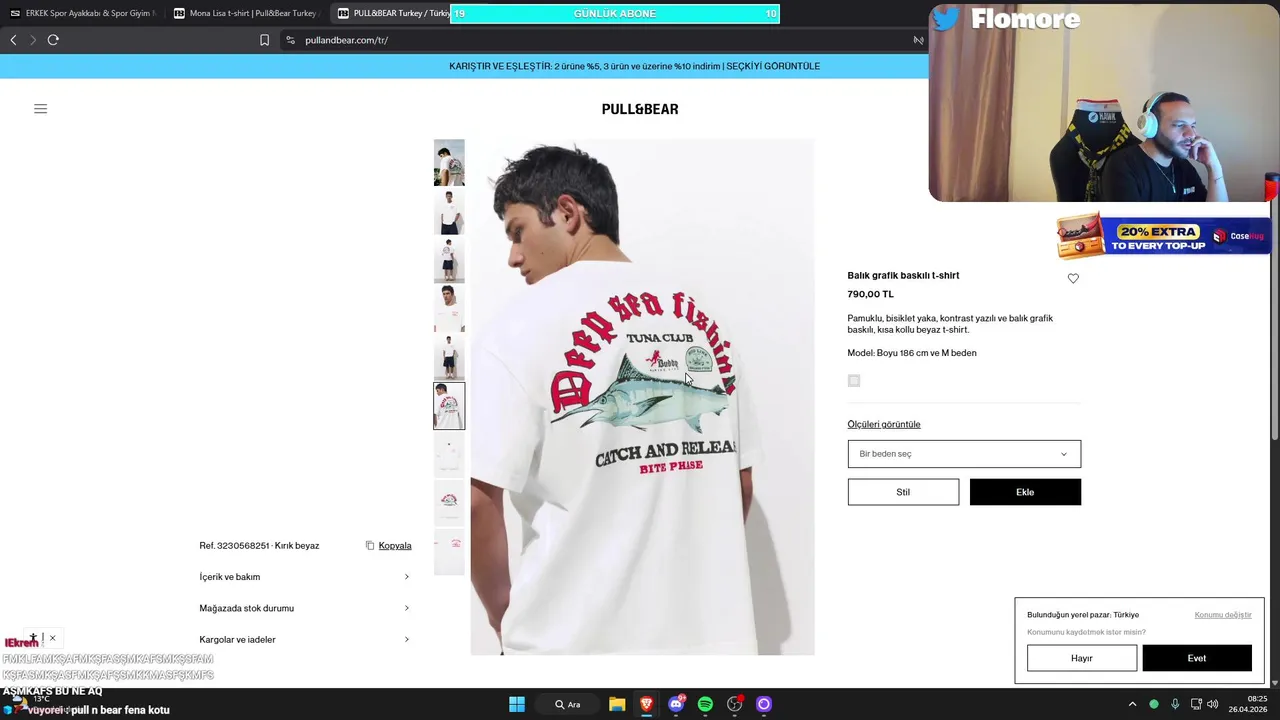This screenshot has height=720, width=1280.
Task: Click the 'Stil' button
Action: click(x=903, y=492)
